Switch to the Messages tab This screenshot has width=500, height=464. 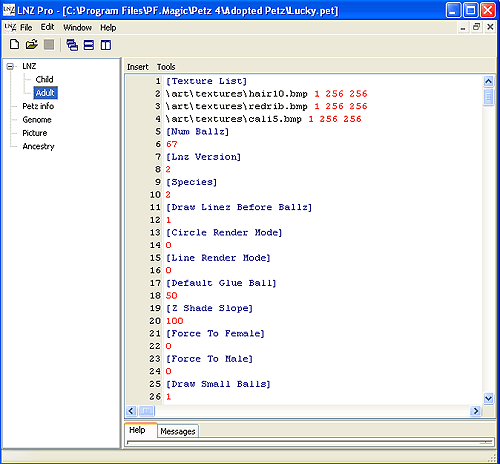coord(178,431)
